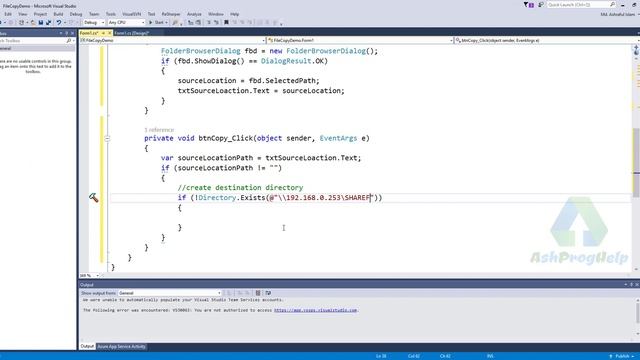Open the Project menu
This screenshot has height=360, width=640.
click(40, 14)
